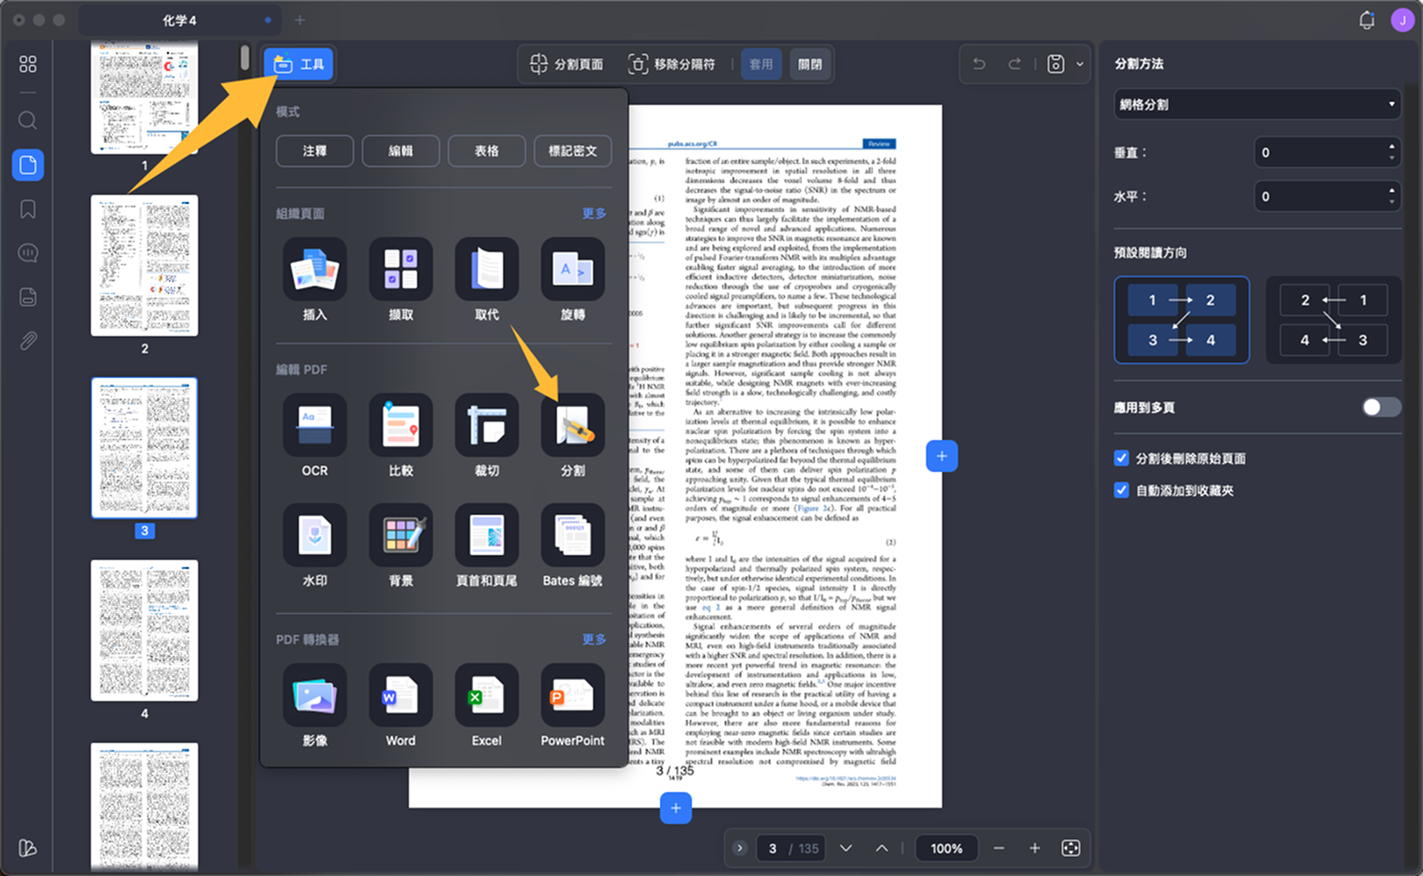Click the page panel icon in left sidebar
The height and width of the screenshot is (876, 1423).
[x=28, y=165]
